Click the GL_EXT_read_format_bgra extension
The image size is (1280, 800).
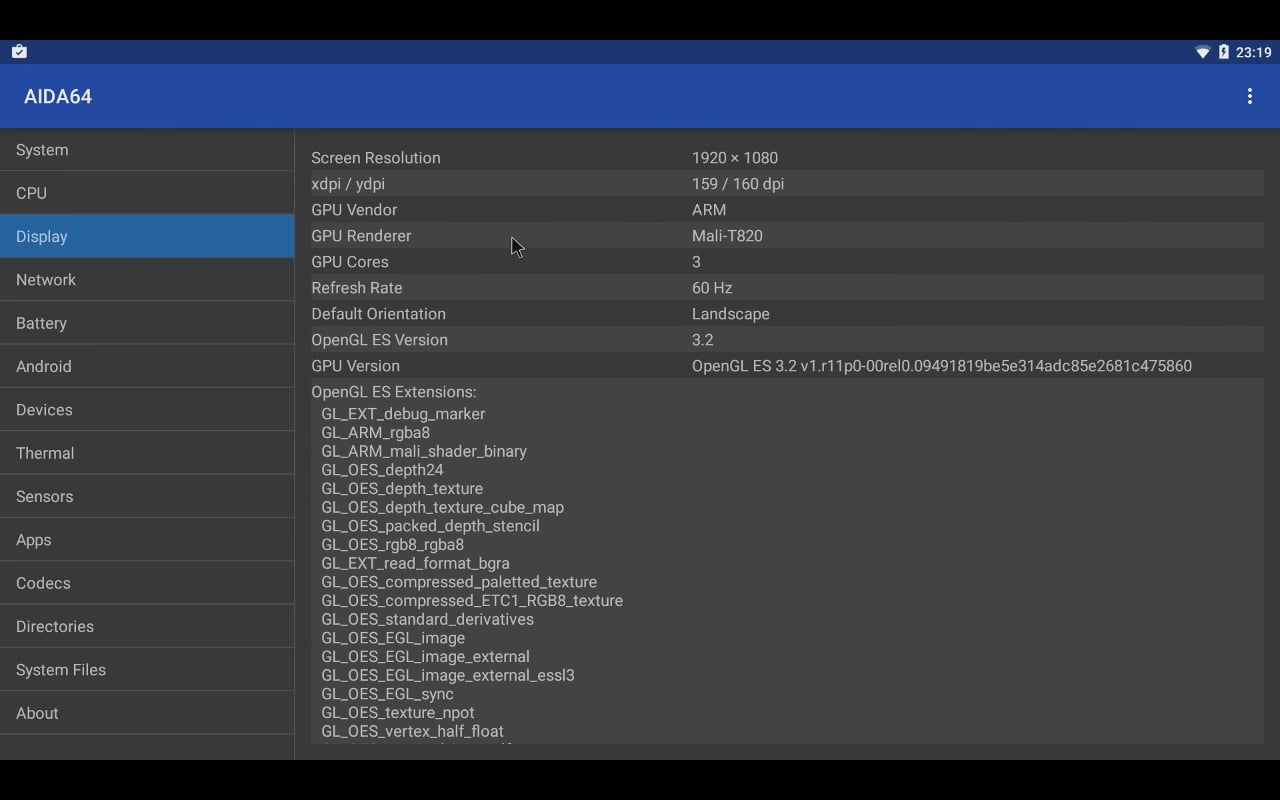point(415,563)
